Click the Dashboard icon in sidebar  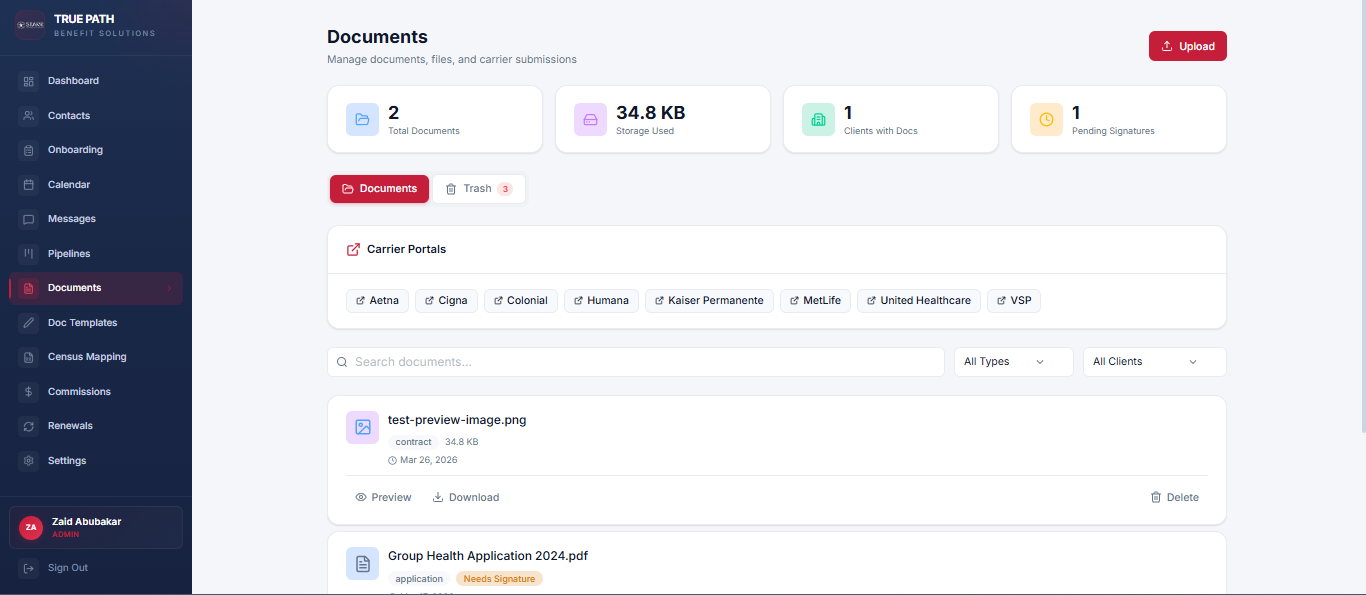pos(29,81)
